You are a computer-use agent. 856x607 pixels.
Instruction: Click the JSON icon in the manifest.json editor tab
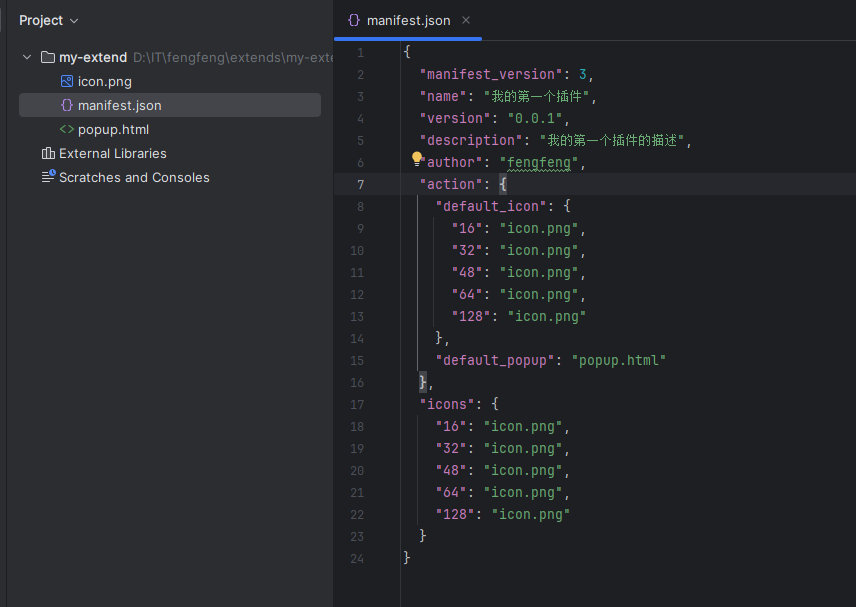(x=353, y=20)
